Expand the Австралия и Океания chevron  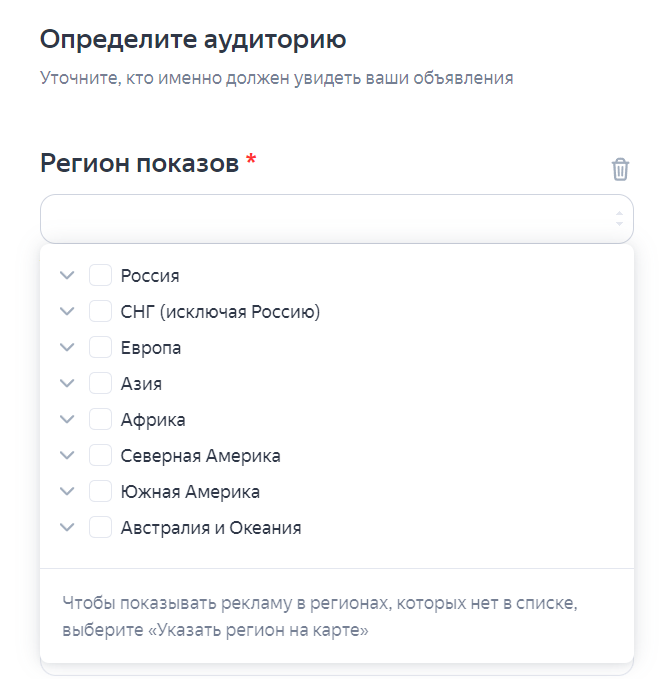coord(67,527)
